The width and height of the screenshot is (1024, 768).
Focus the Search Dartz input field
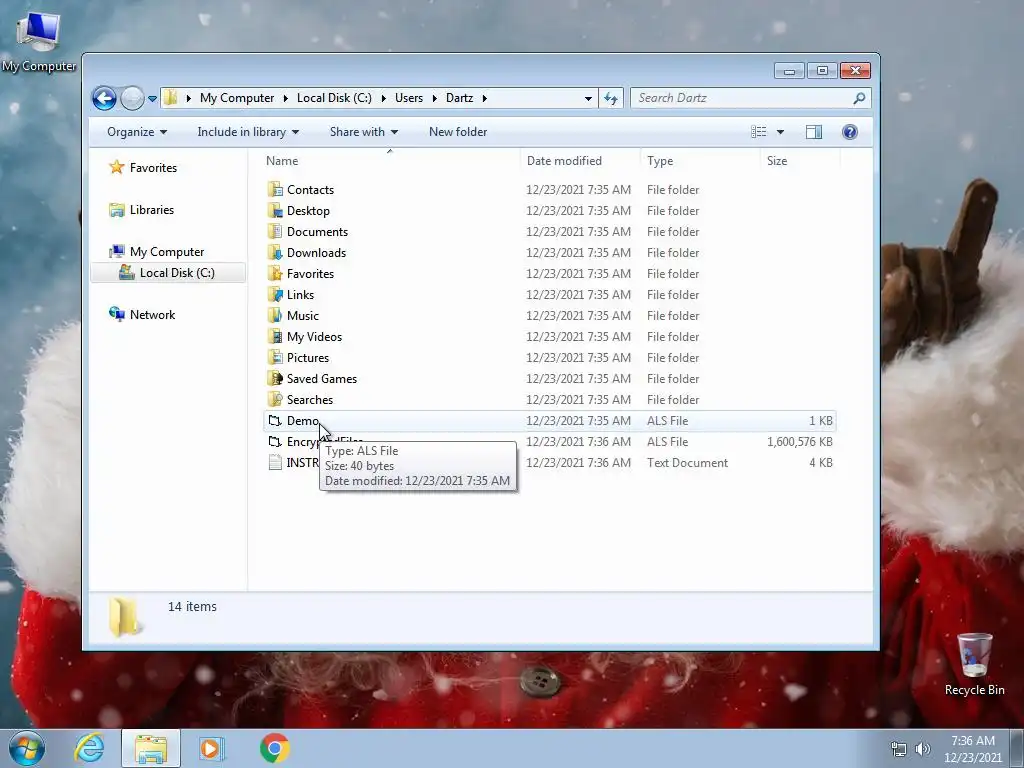[743, 98]
